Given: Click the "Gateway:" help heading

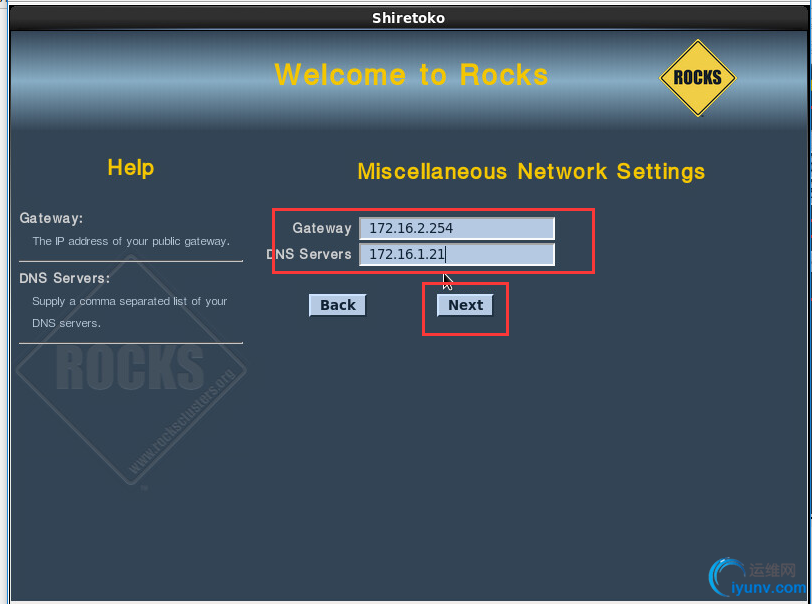Looking at the screenshot, I should (51, 218).
